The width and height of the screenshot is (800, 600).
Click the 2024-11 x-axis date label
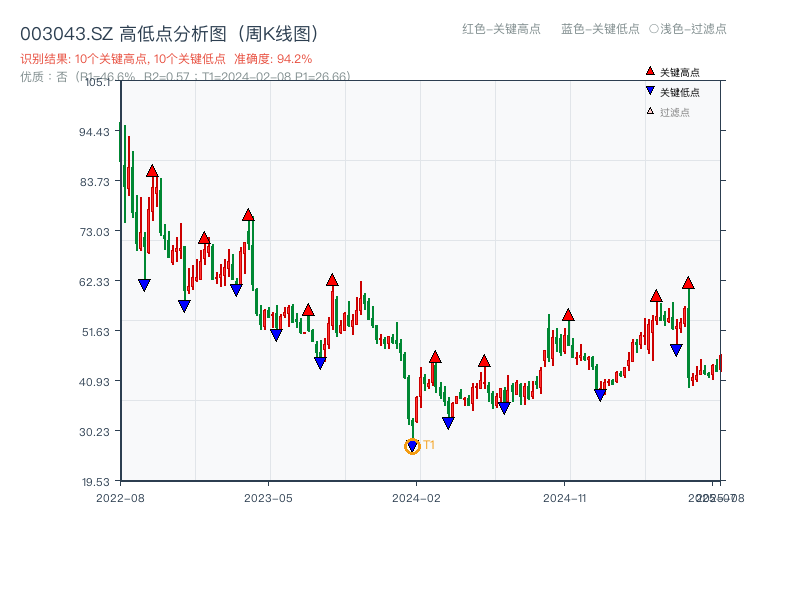[x=567, y=497]
